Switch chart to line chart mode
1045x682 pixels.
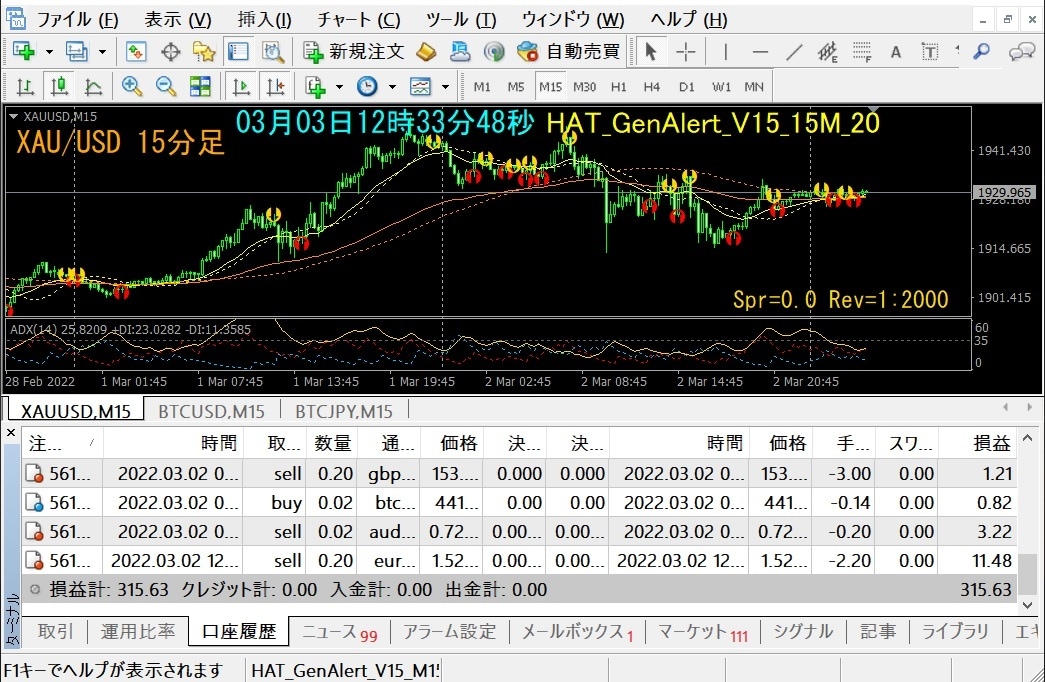(x=94, y=86)
